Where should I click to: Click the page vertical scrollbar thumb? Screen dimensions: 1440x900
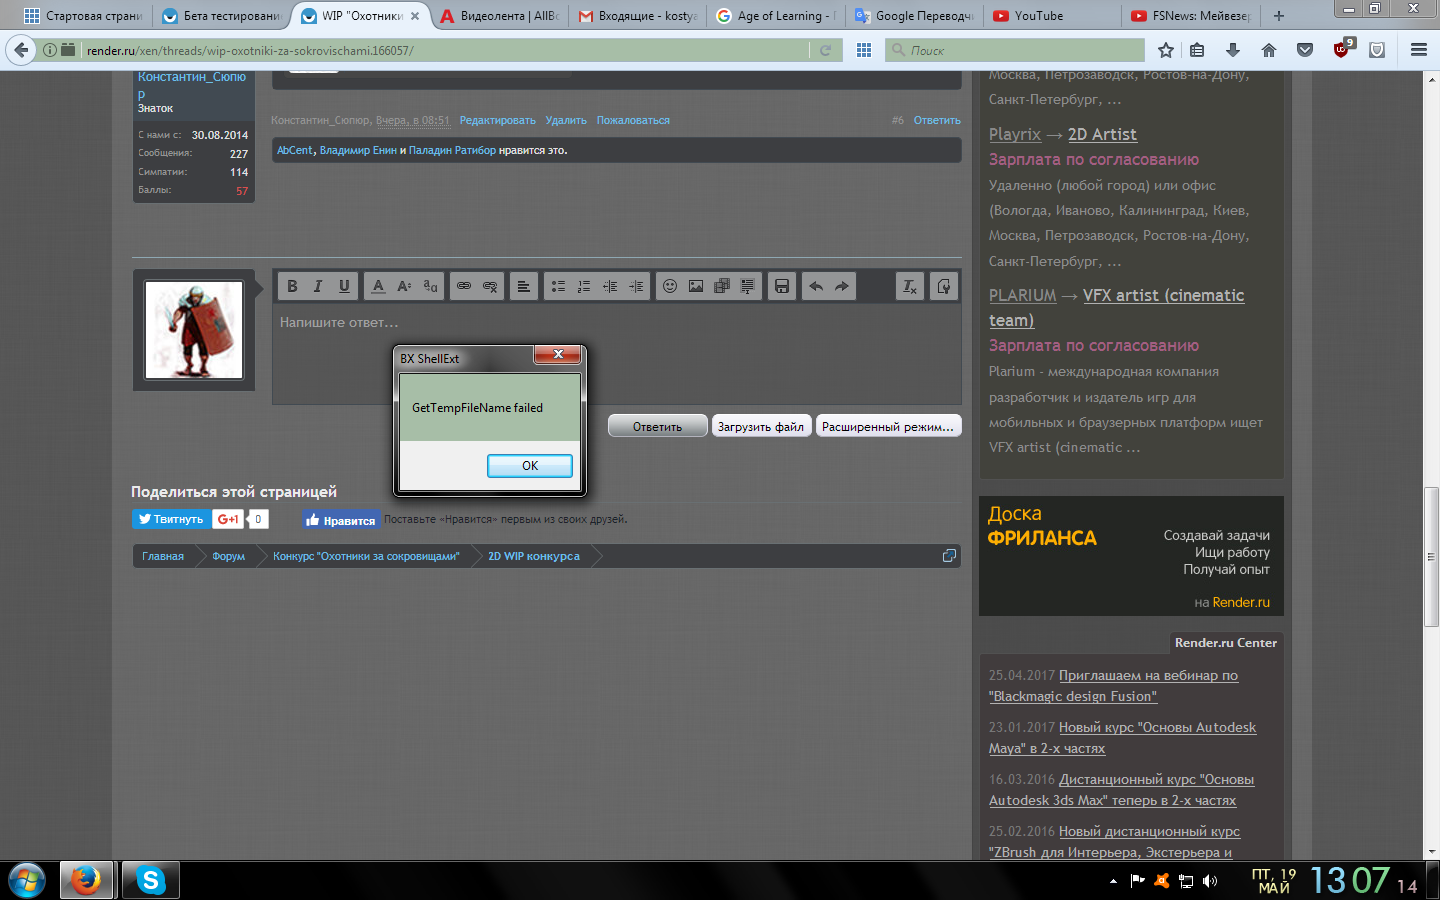pos(1431,556)
